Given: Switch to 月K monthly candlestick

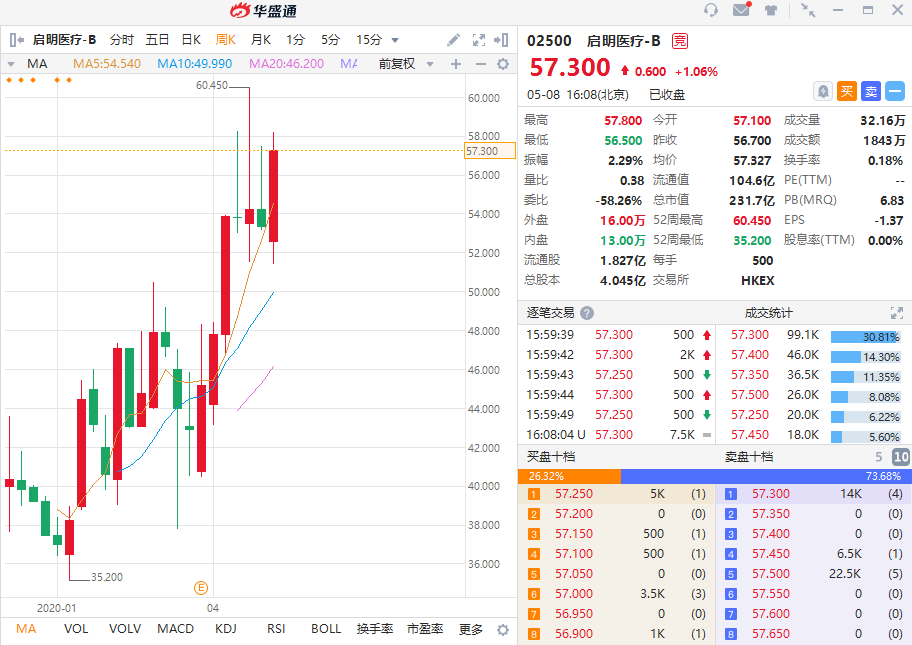Looking at the screenshot, I should (x=261, y=40).
